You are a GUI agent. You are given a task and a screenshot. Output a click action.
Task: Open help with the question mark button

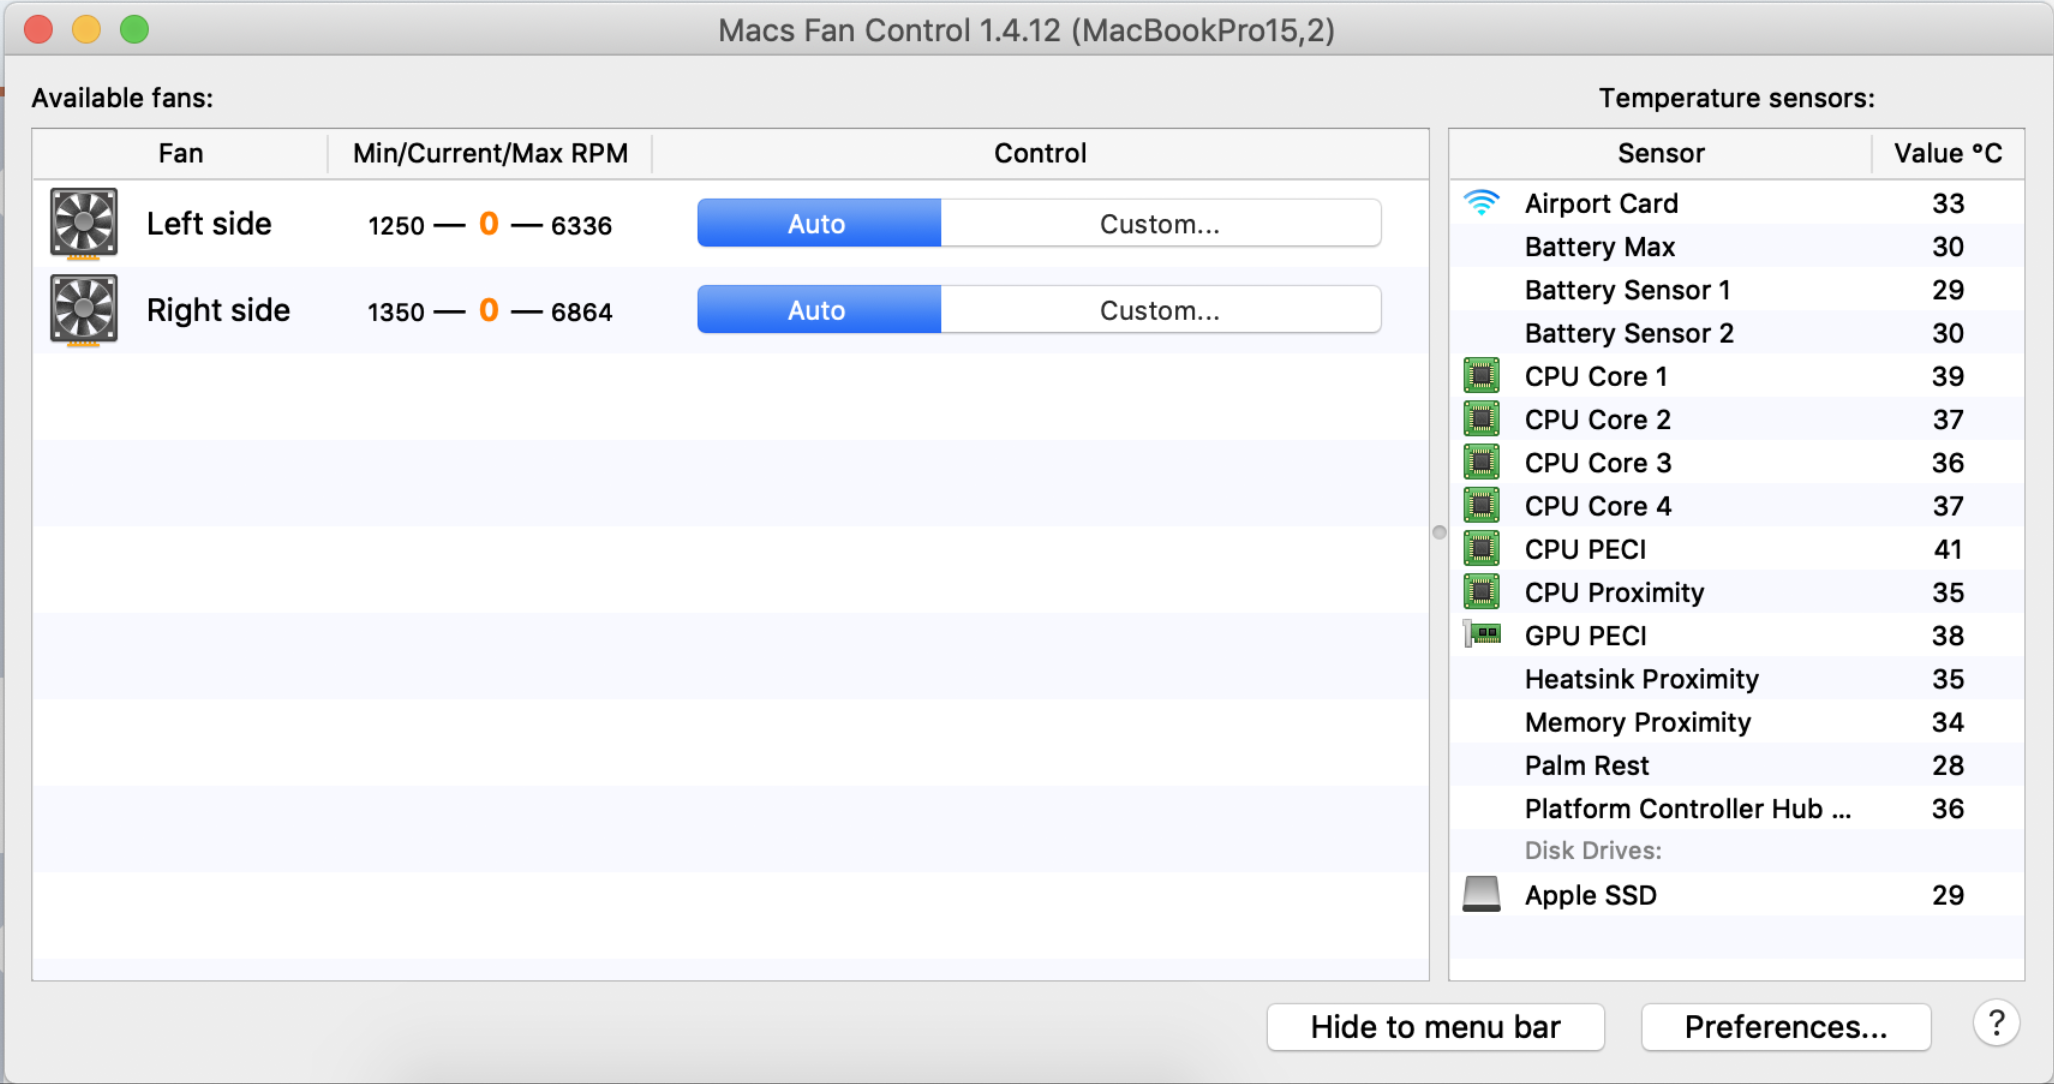coord(1996,1024)
